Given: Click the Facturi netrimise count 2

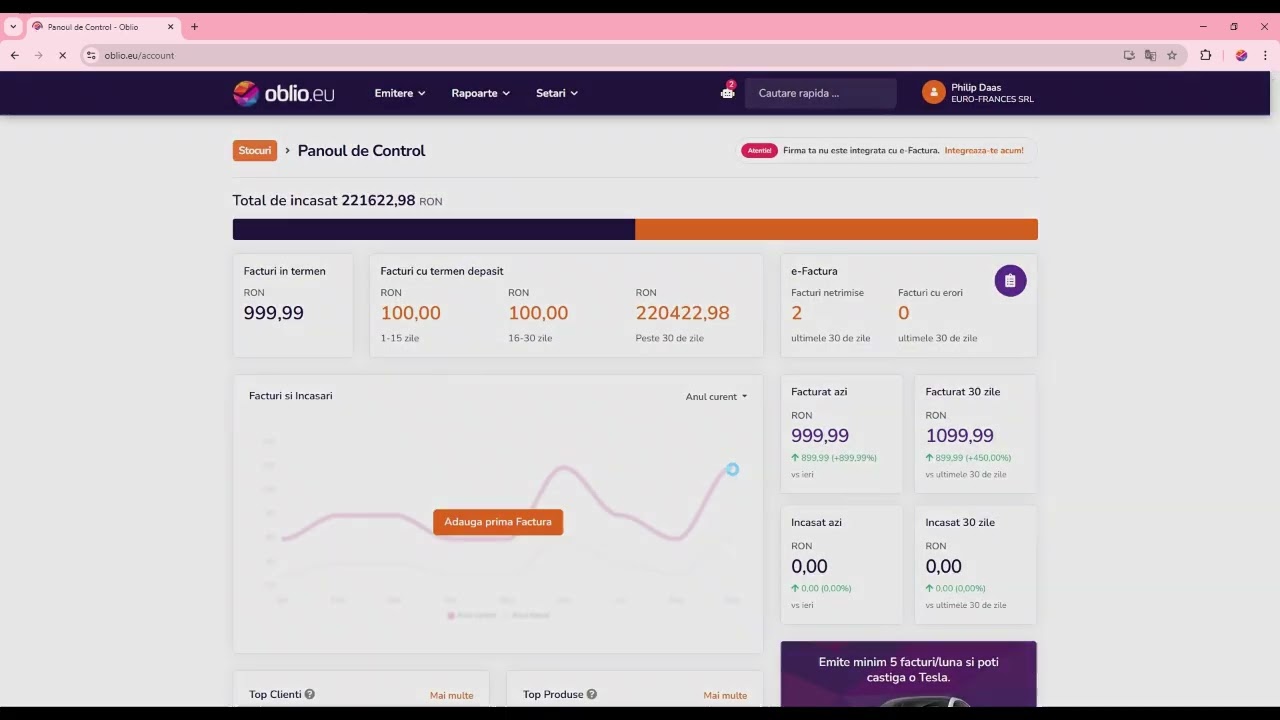Looking at the screenshot, I should 797,313.
